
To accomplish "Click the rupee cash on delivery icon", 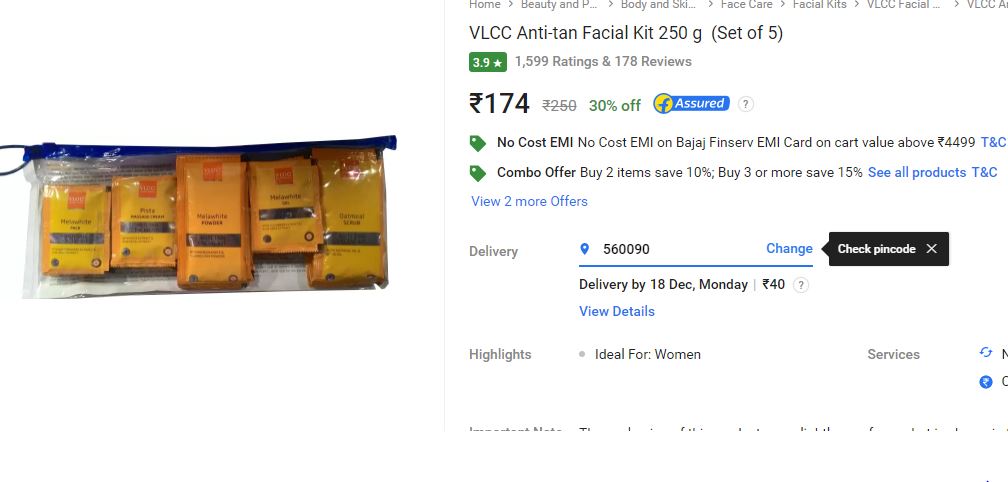I will [986, 382].
